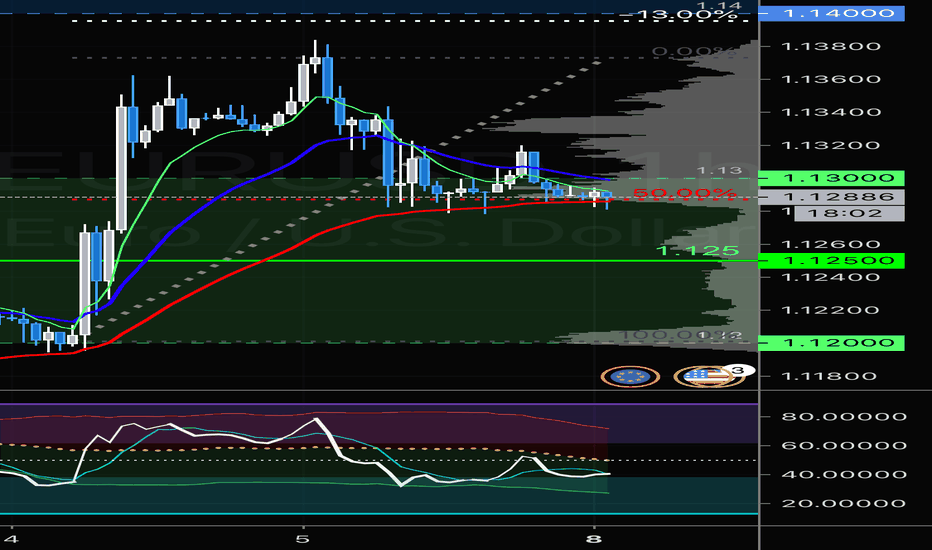The image size is (932, 550).
Task: Click the event count badge showing 3
Action: [x=738, y=371]
